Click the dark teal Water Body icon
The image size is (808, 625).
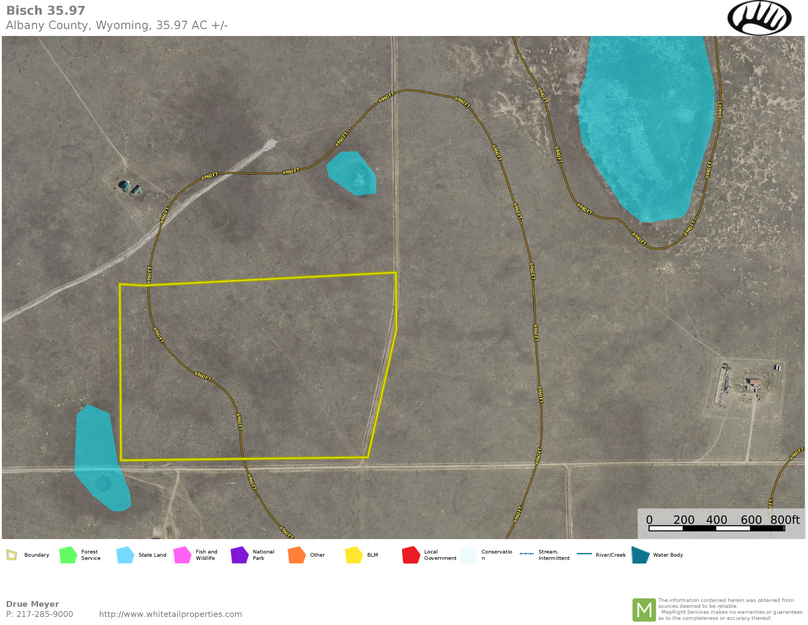click(x=640, y=555)
